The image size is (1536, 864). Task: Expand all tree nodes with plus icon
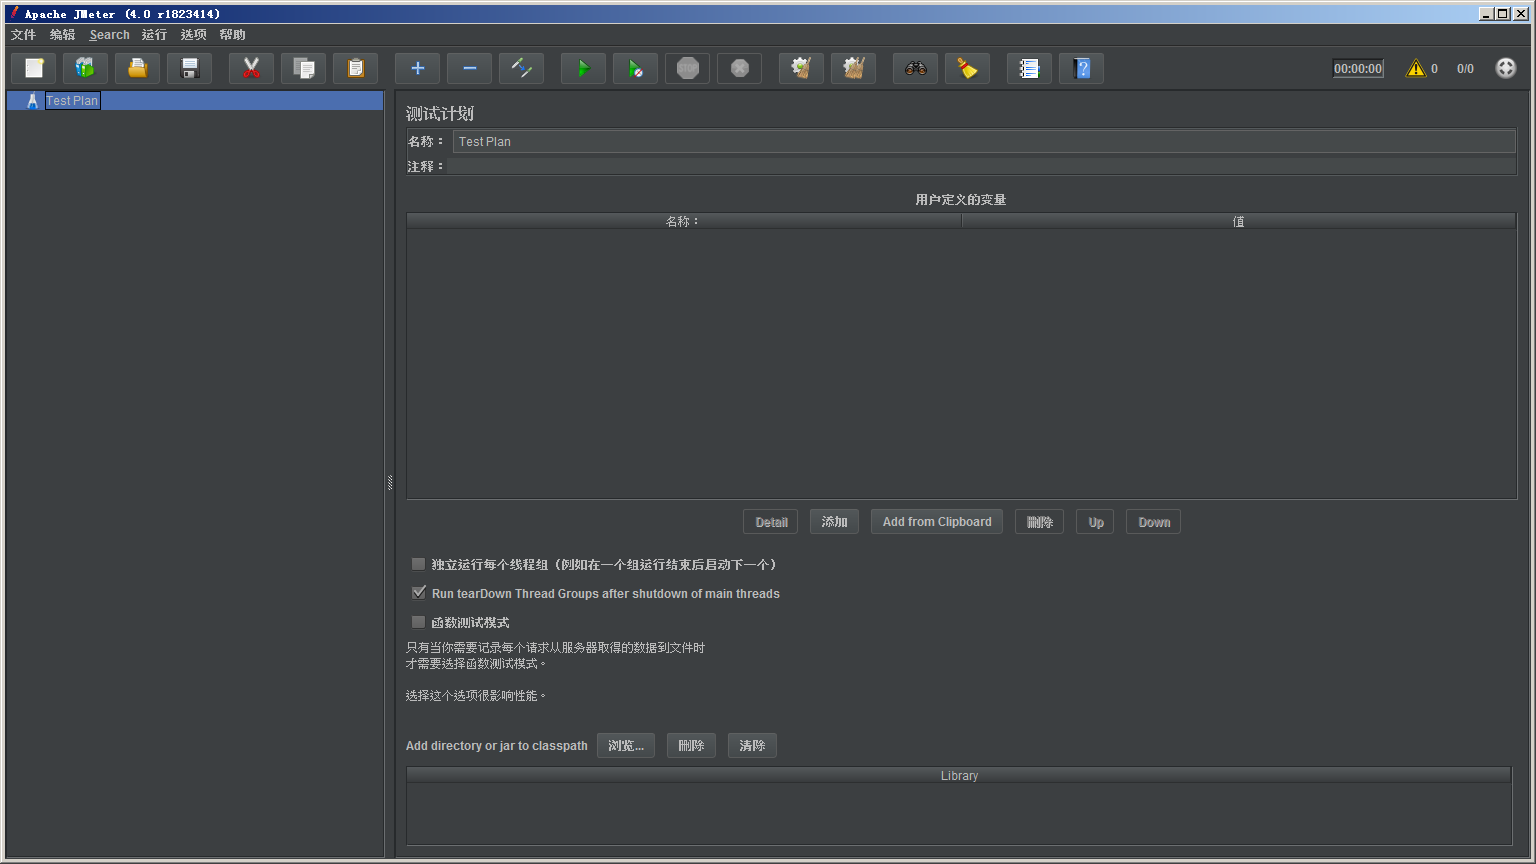pos(417,67)
